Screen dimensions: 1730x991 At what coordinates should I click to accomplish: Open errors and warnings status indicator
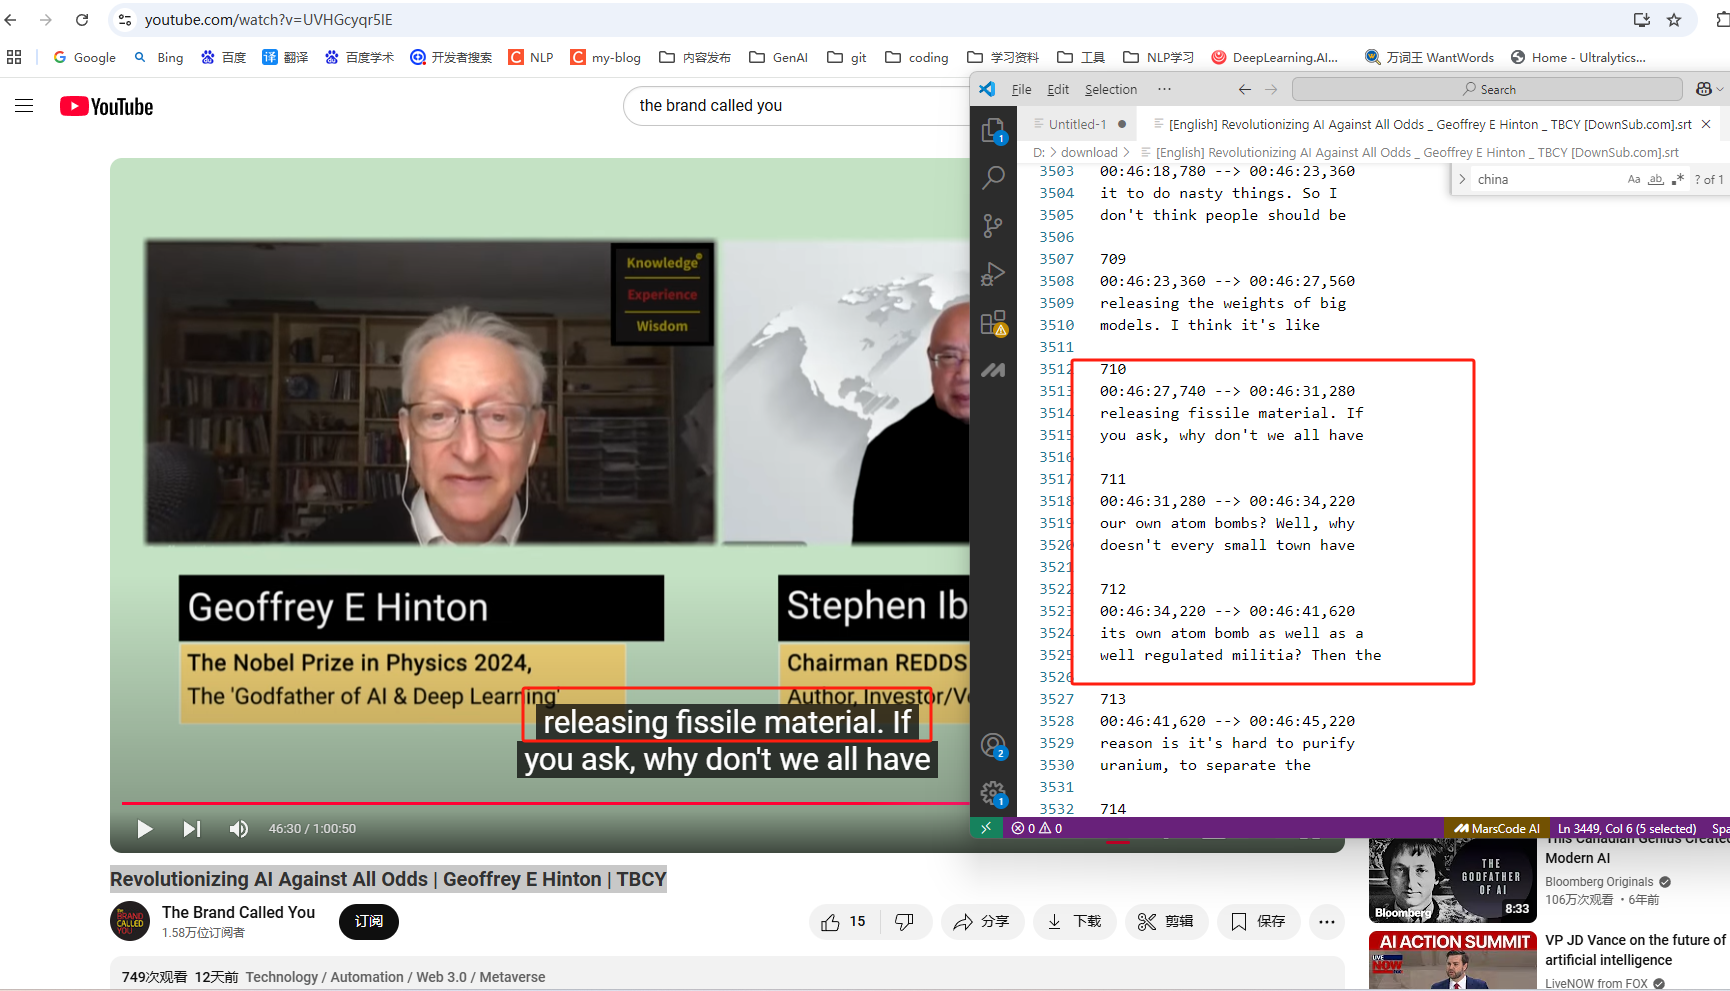coord(1037,828)
